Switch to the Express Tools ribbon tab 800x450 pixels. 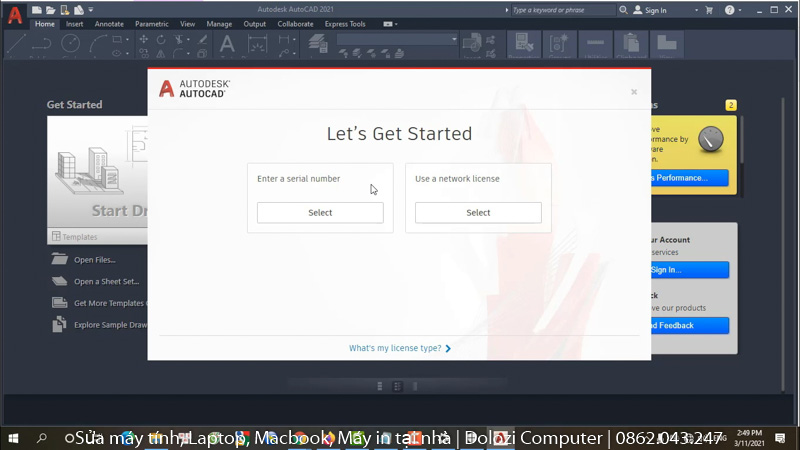point(345,24)
